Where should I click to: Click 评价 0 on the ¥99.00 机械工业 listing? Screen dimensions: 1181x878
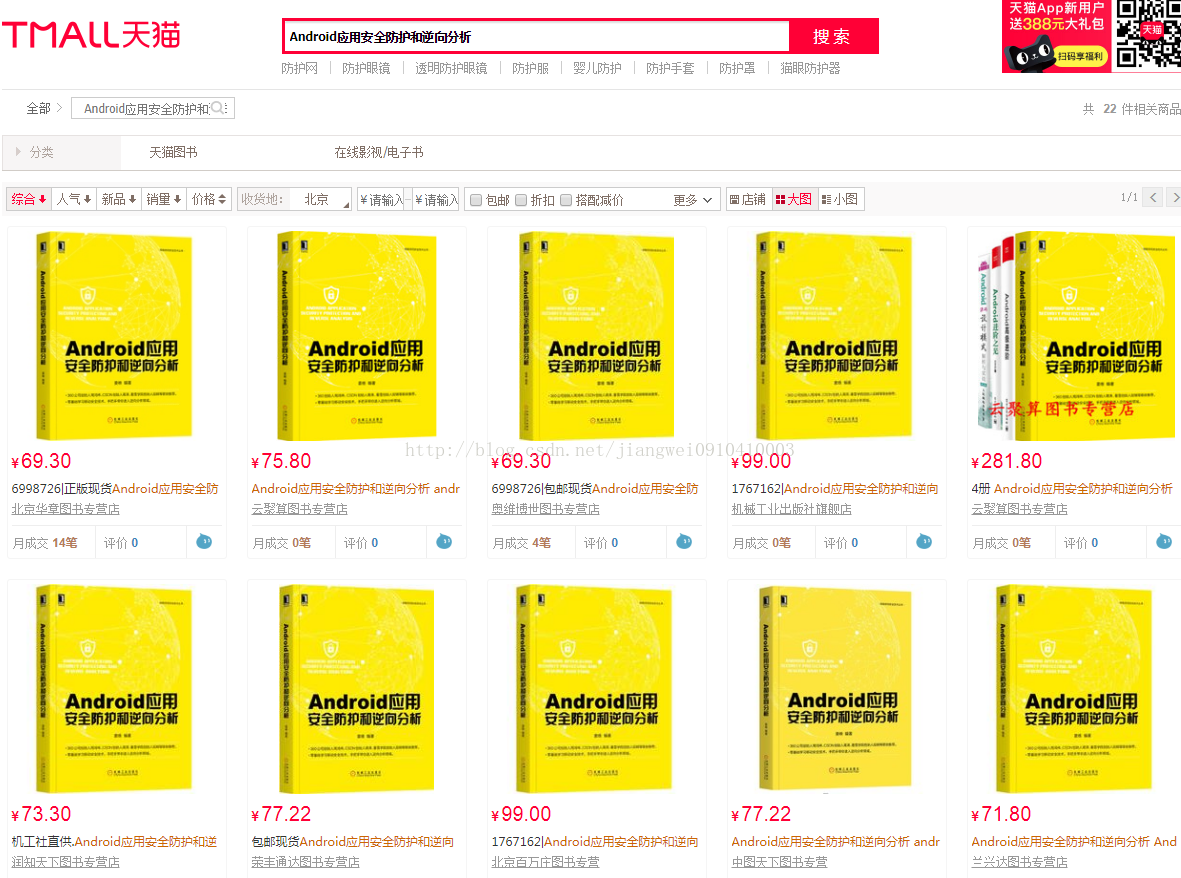coord(841,543)
